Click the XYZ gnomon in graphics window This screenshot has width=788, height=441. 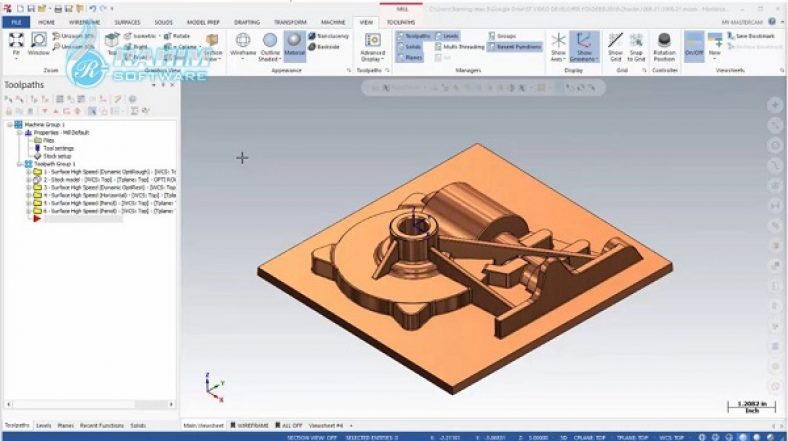(x=214, y=387)
